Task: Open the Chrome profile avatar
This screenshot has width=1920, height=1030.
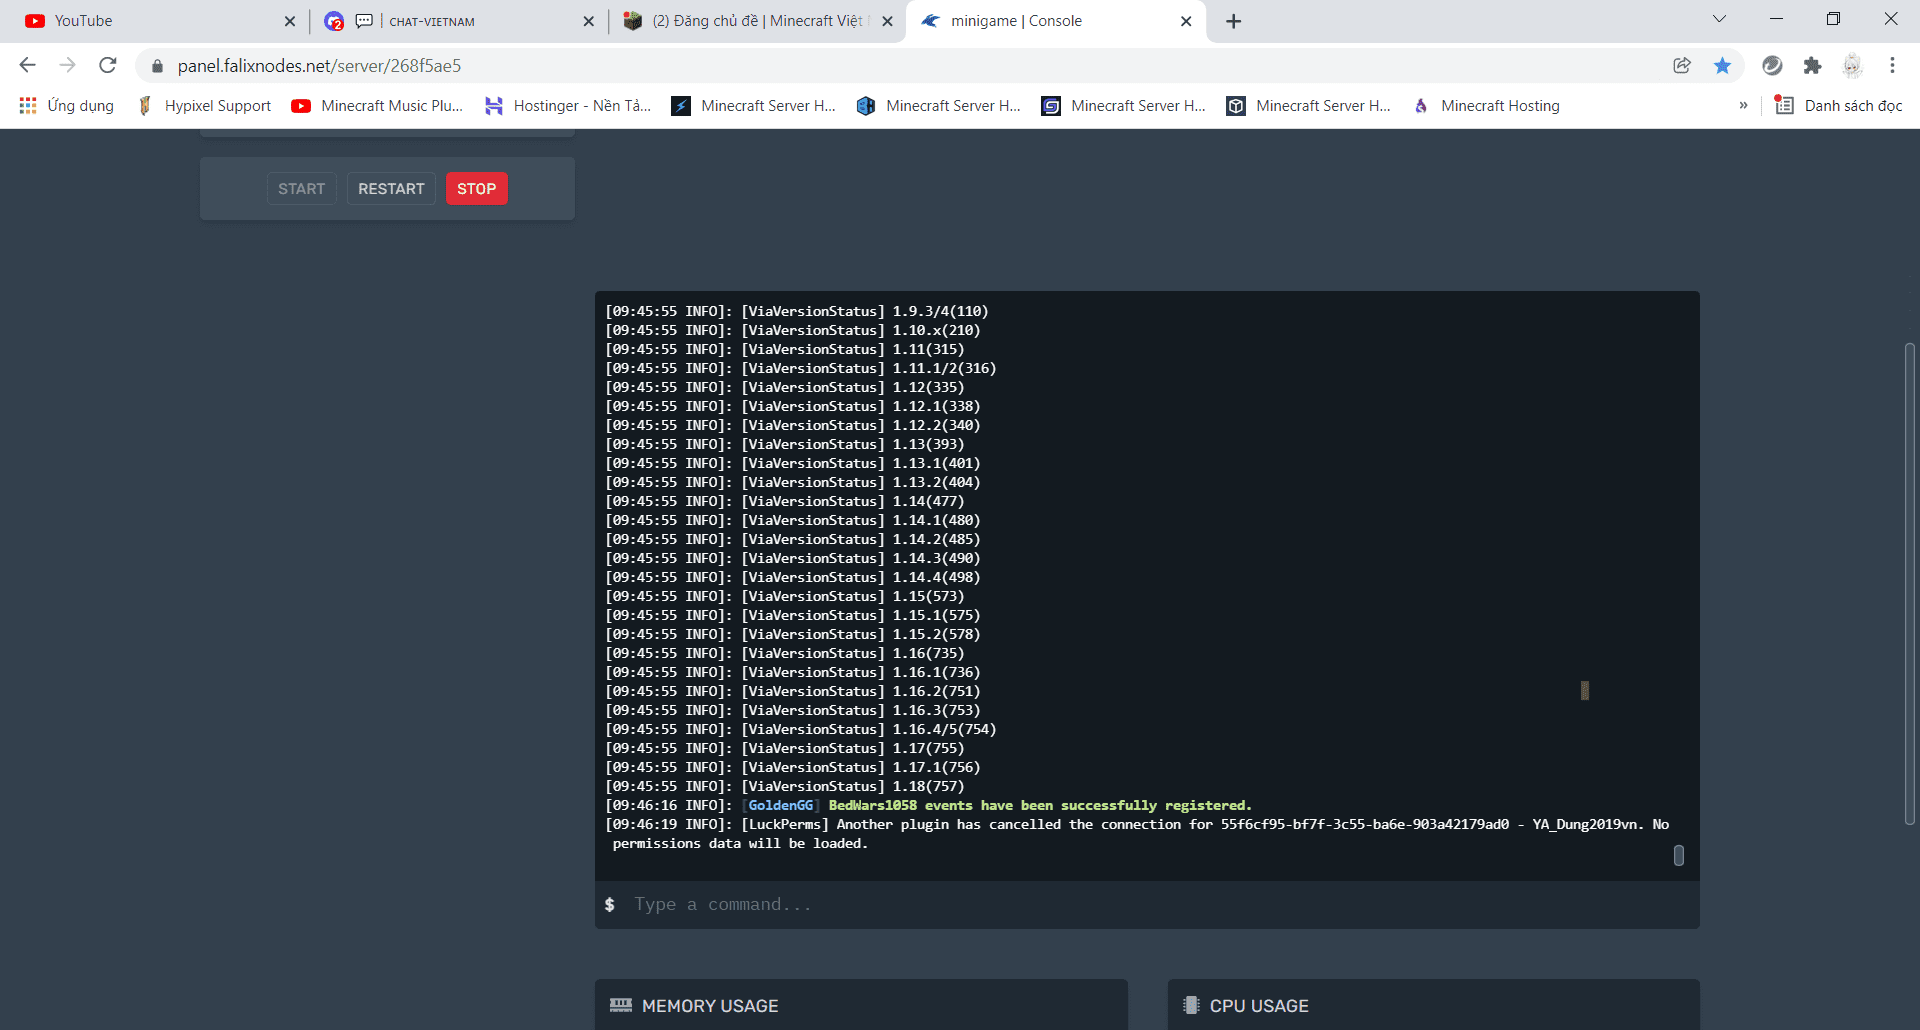Action: pos(1852,65)
